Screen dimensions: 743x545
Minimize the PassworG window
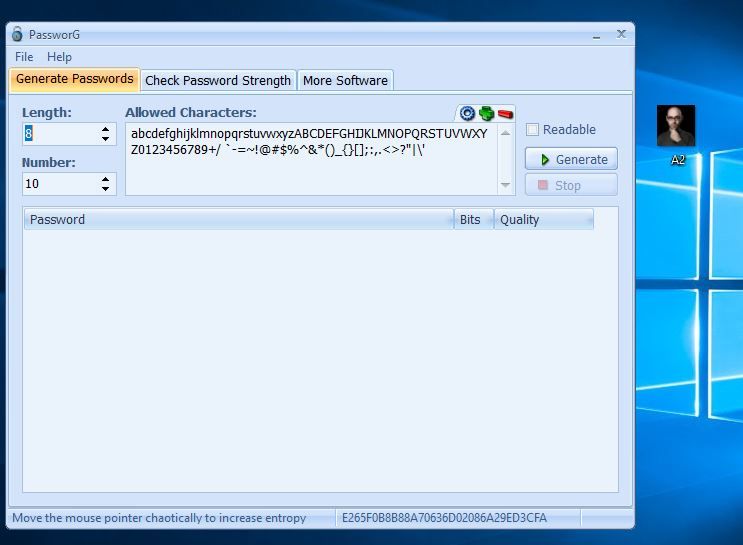point(597,35)
